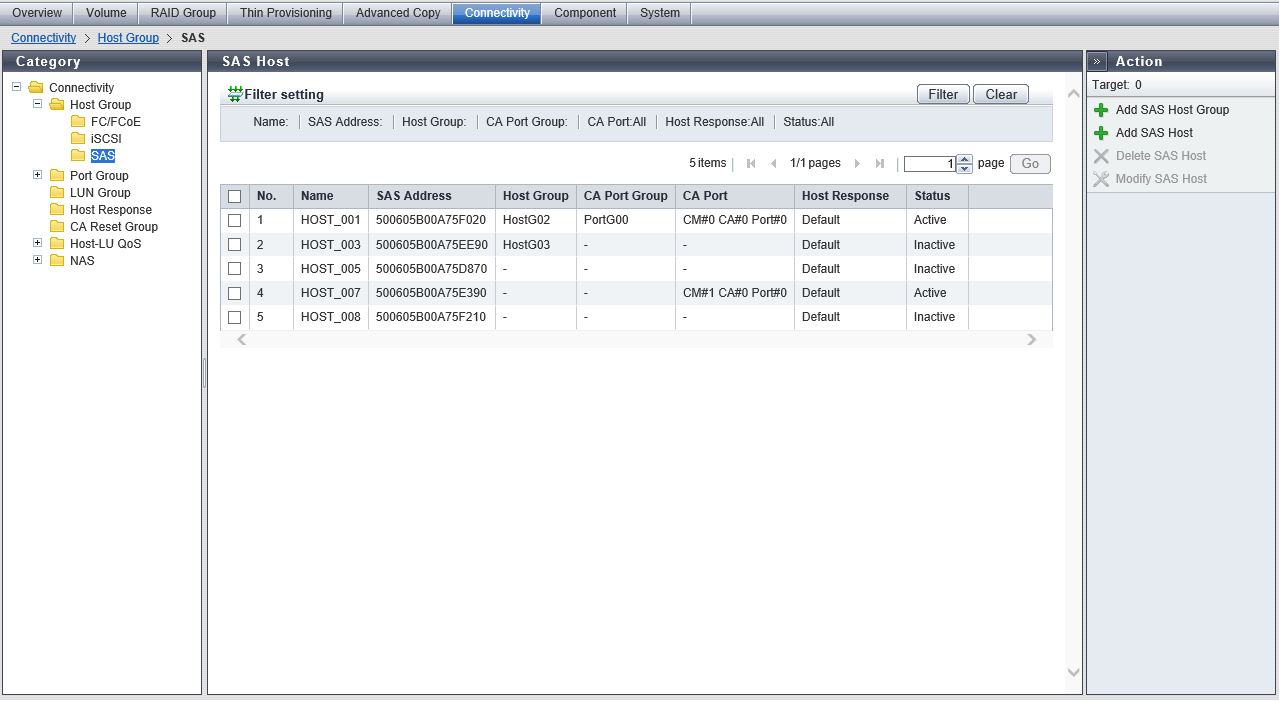
Task: Toggle the select-all checkbox in table header
Action: (235, 197)
